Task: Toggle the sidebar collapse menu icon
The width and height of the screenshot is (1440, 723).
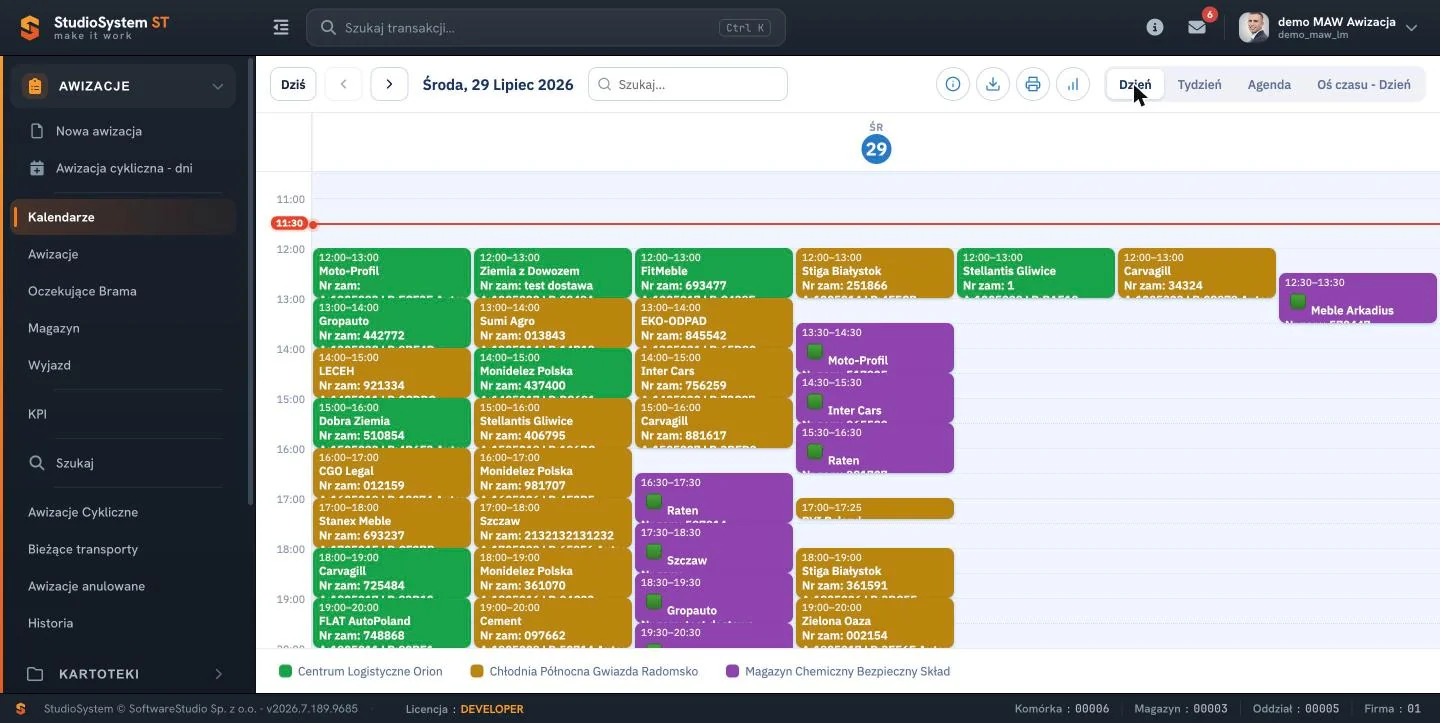Action: [x=281, y=28]
